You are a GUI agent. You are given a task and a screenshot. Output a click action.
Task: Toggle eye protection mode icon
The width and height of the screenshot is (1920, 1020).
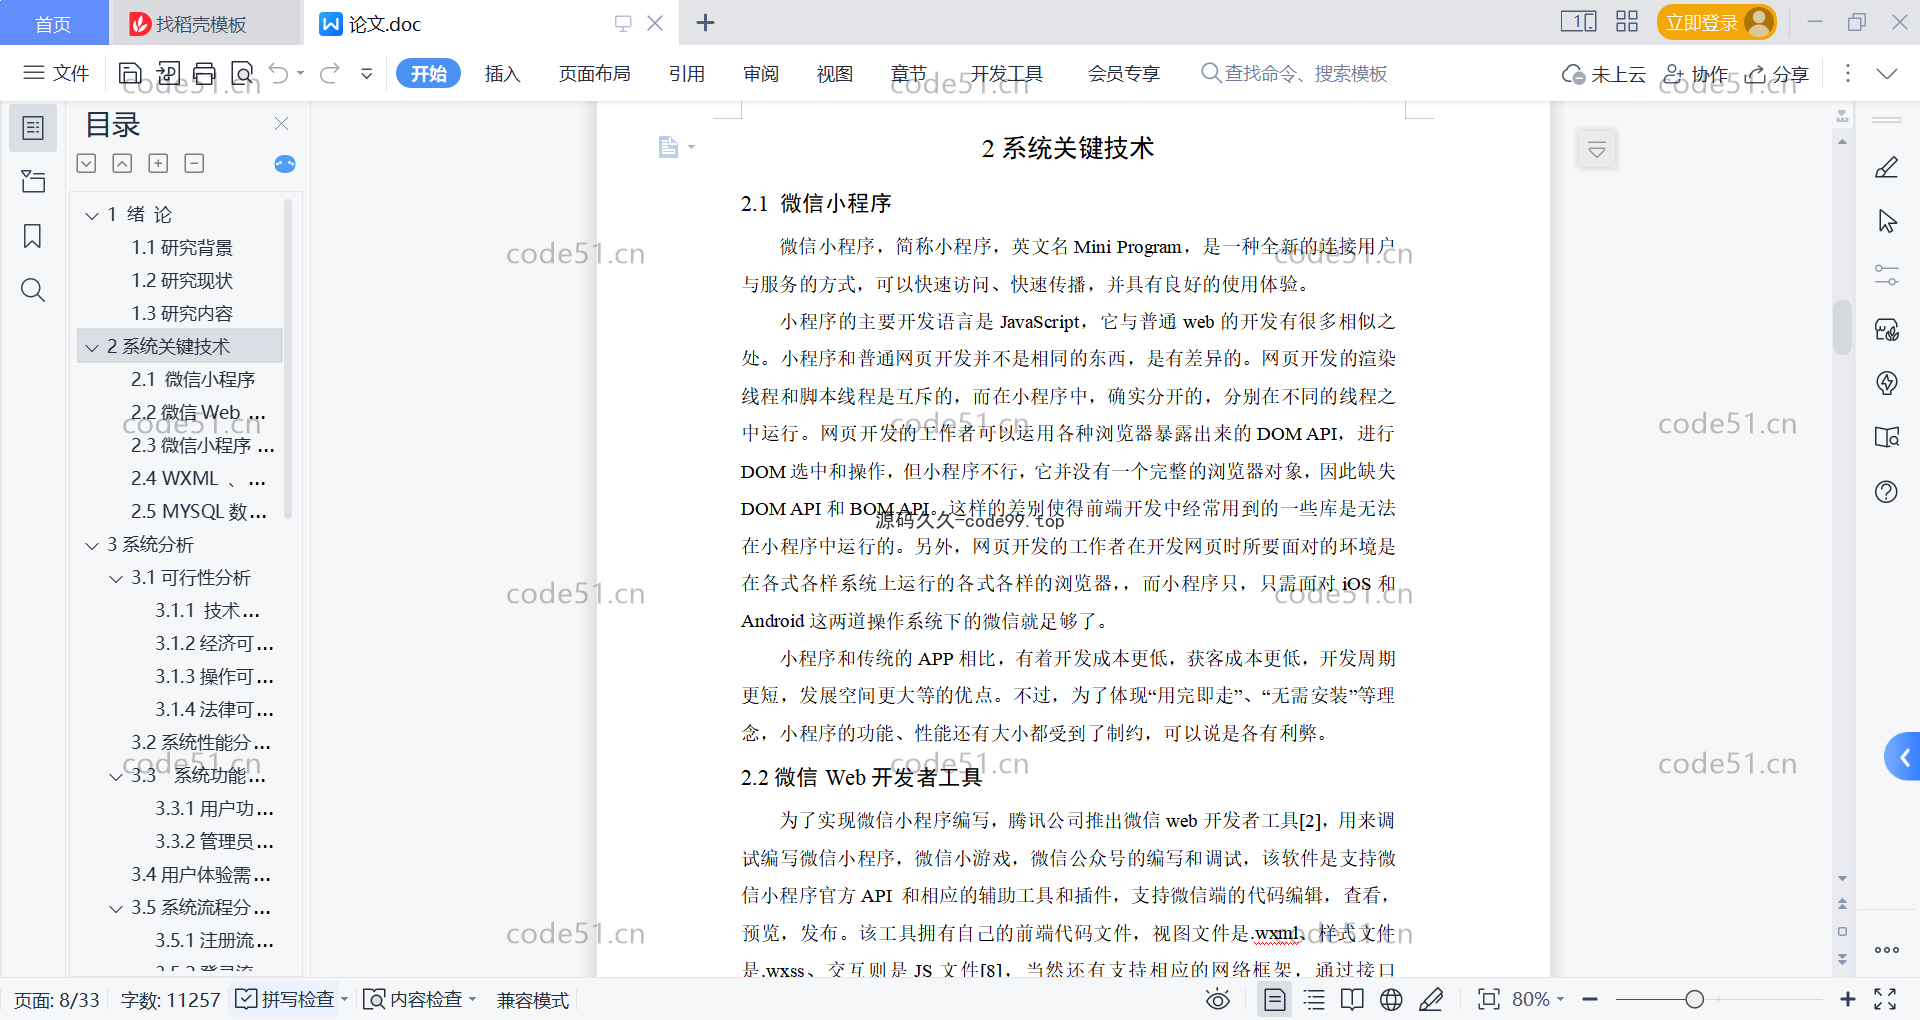(1217, 999)
